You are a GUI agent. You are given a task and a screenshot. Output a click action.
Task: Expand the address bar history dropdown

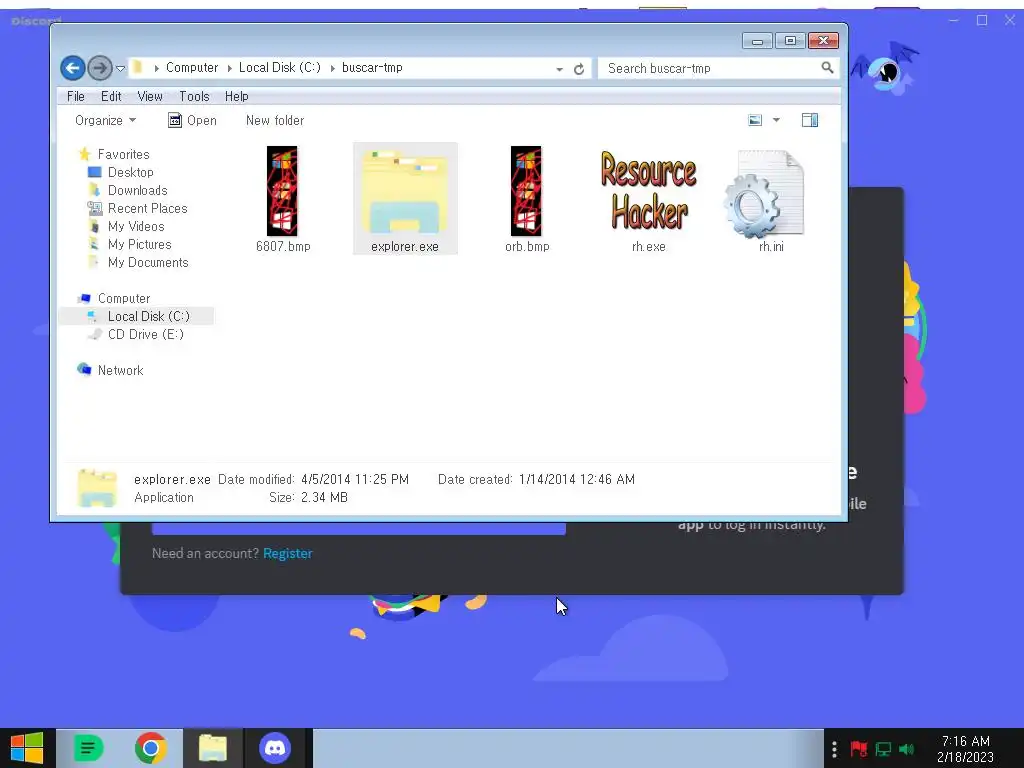560,69
